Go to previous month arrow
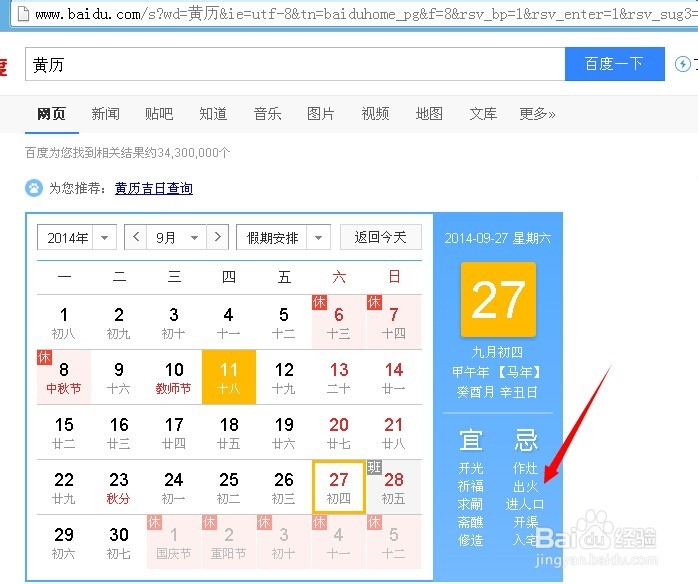Image resolution: width=698 pixels, height=584 pixels. 136,237
